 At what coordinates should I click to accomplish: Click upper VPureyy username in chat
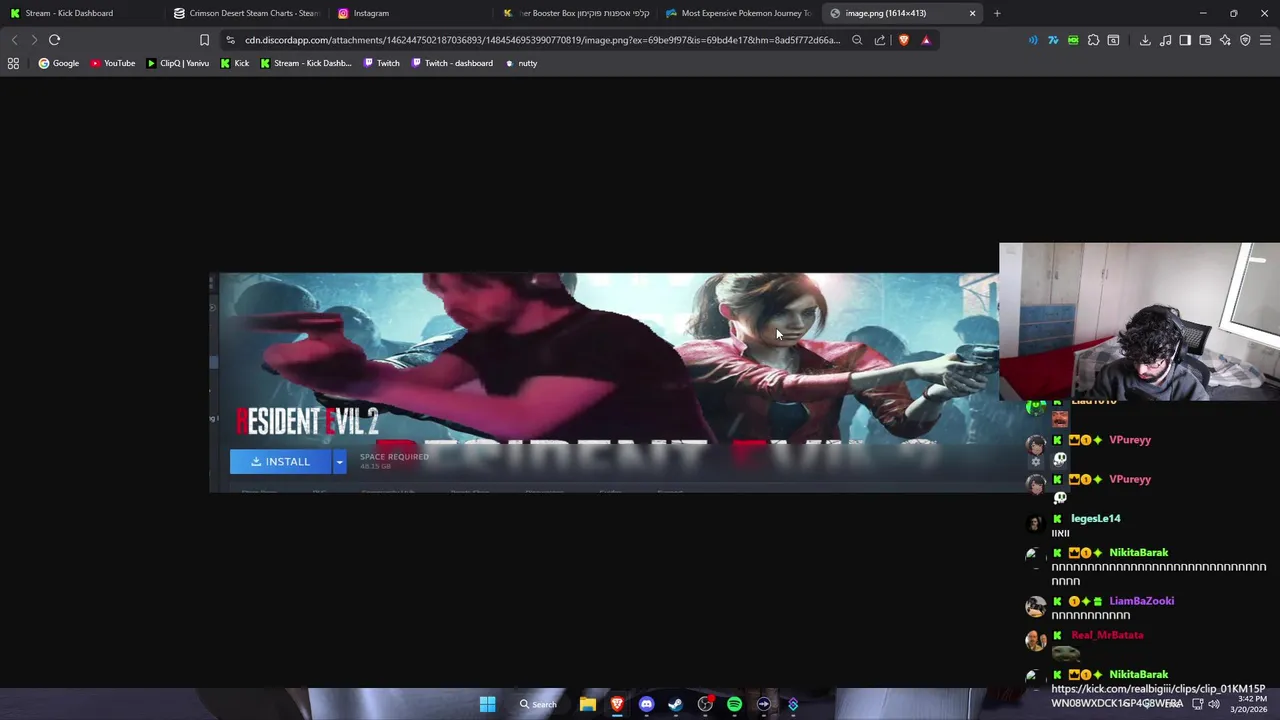tap(1130, 440)
